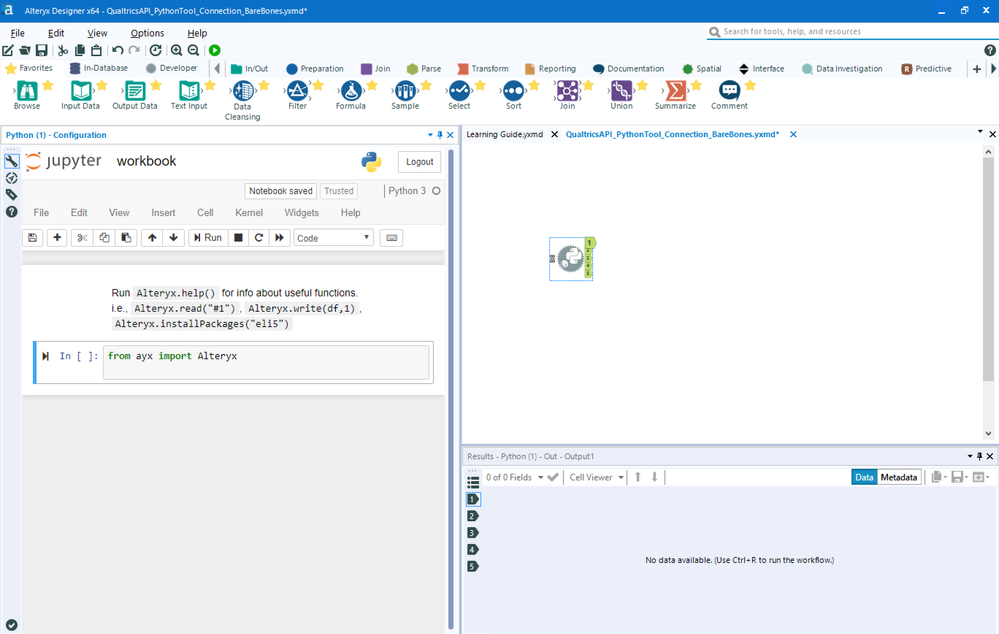Click the Python tool on the canvas
The width and height of the screenshot is (999, 634).
tap(571, 259)
